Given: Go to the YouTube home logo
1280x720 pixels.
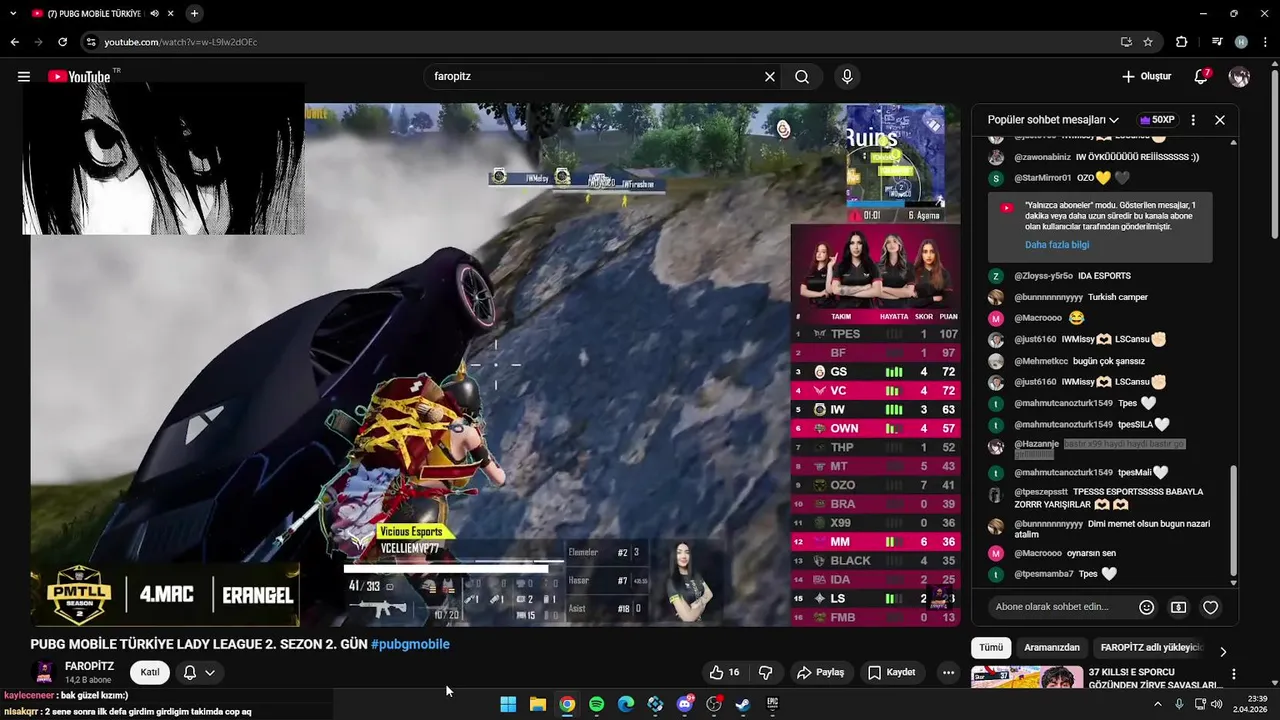Looking at the screenshot, I should pyautogui.click(x=79, y=76).
